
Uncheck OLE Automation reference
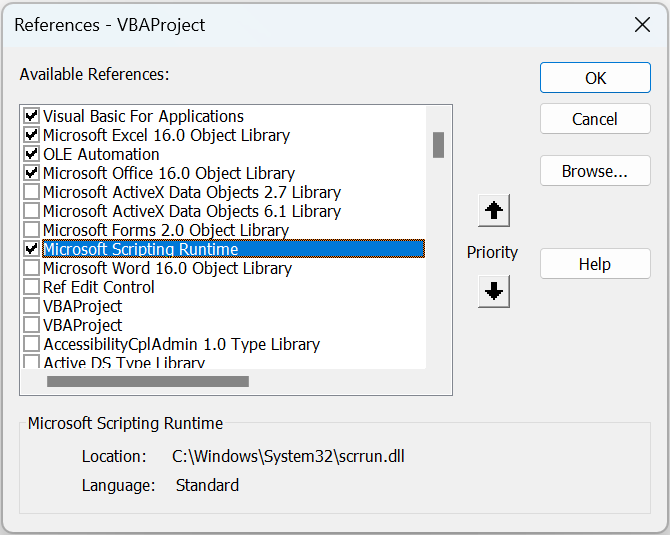click(31, 154)
